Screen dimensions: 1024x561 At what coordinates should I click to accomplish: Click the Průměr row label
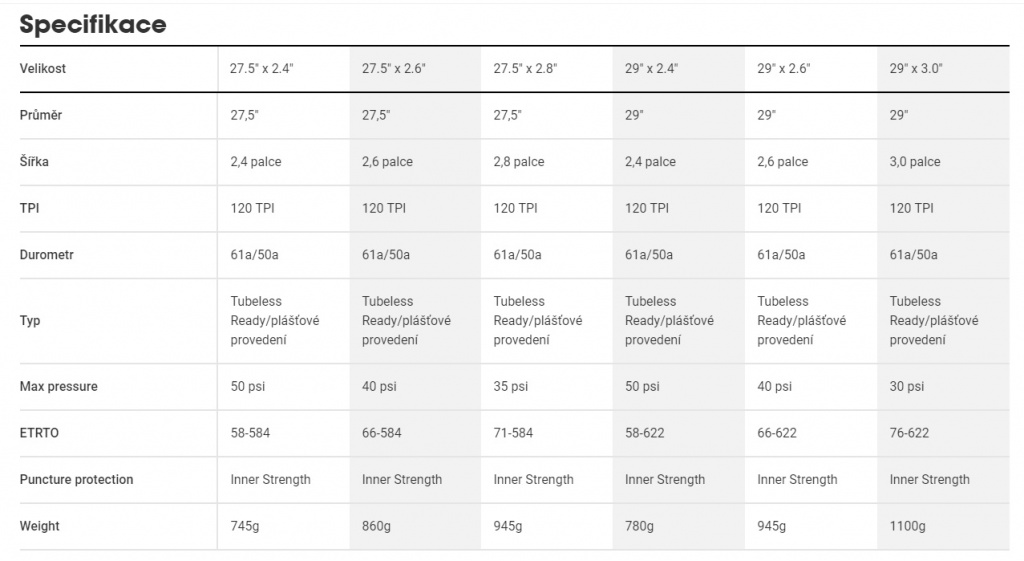pyautogui.click(x=40, y=115)
